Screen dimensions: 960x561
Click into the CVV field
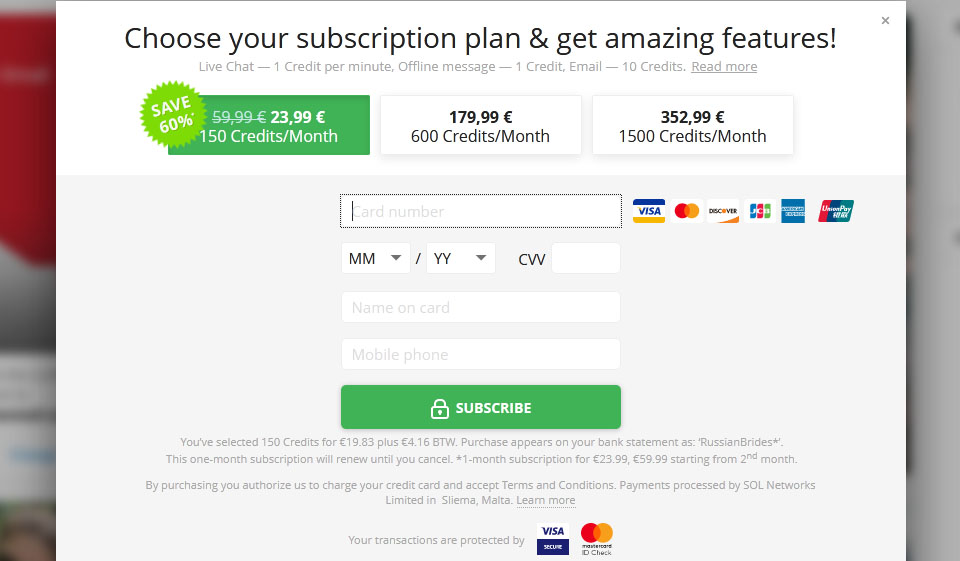[x=586, y=259]
